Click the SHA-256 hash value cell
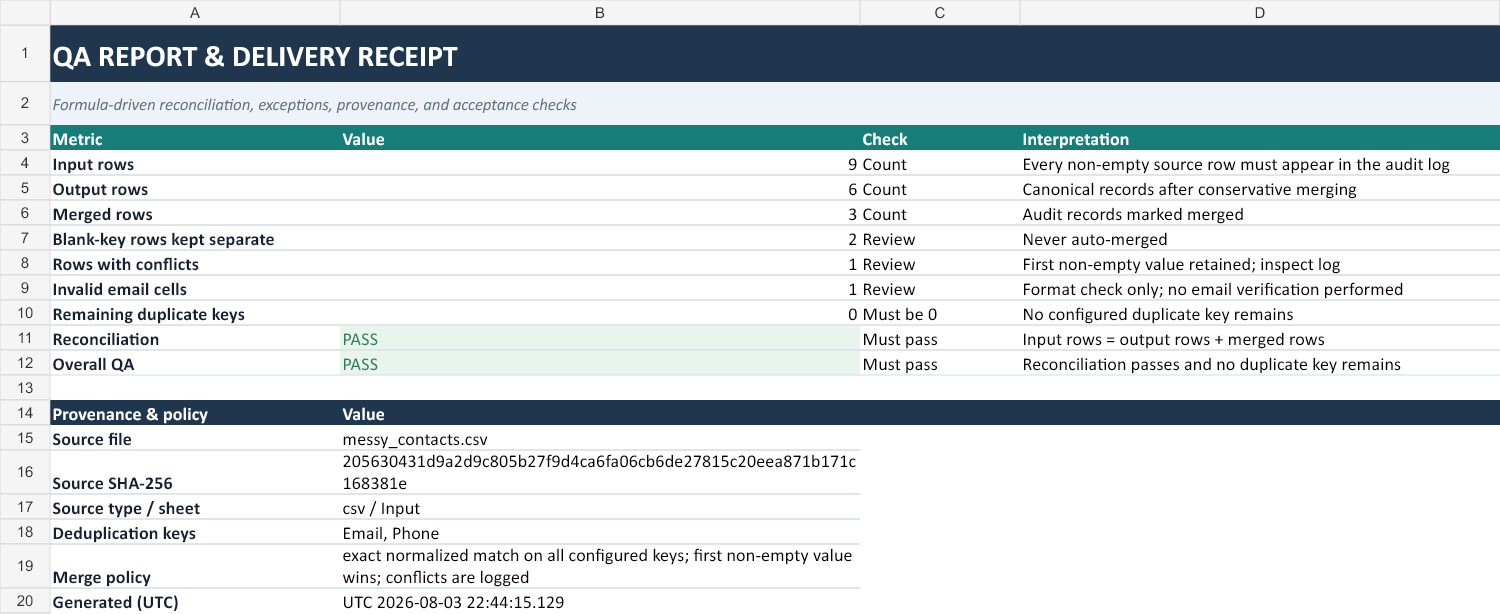This screenshot has height=614, width=1500. click(x=600, y=472)
